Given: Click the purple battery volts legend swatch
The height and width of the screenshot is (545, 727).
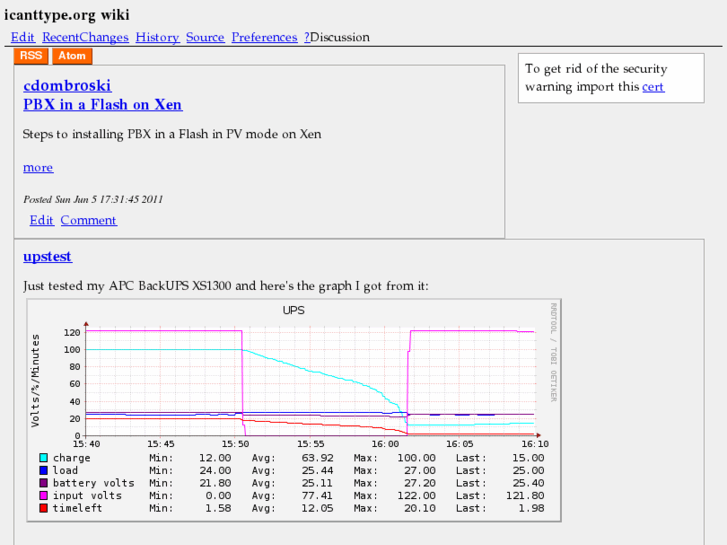Looking at the screenshot, I should tap(44, 483).
